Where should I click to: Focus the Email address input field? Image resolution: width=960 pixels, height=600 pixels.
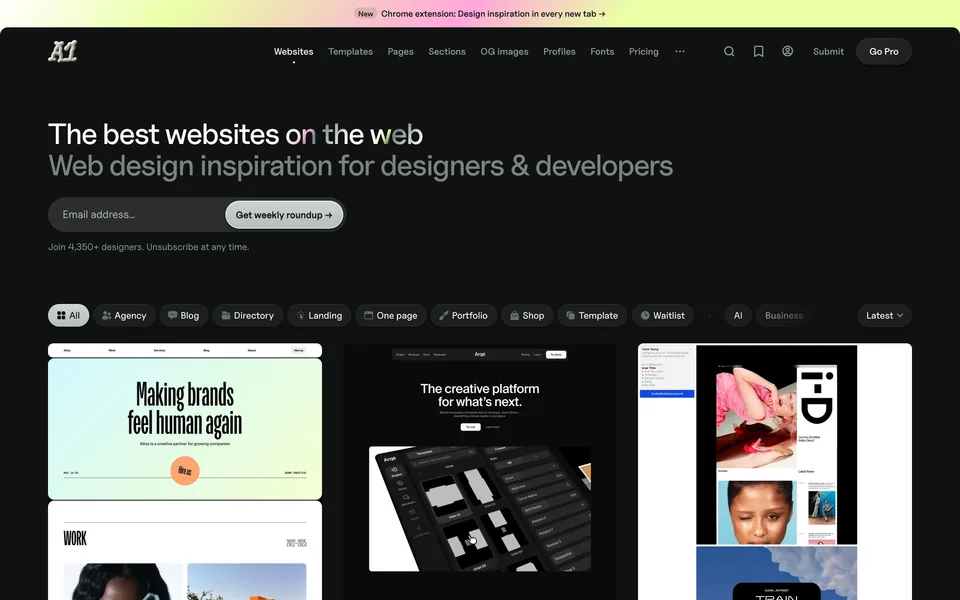tap(138, 215)
